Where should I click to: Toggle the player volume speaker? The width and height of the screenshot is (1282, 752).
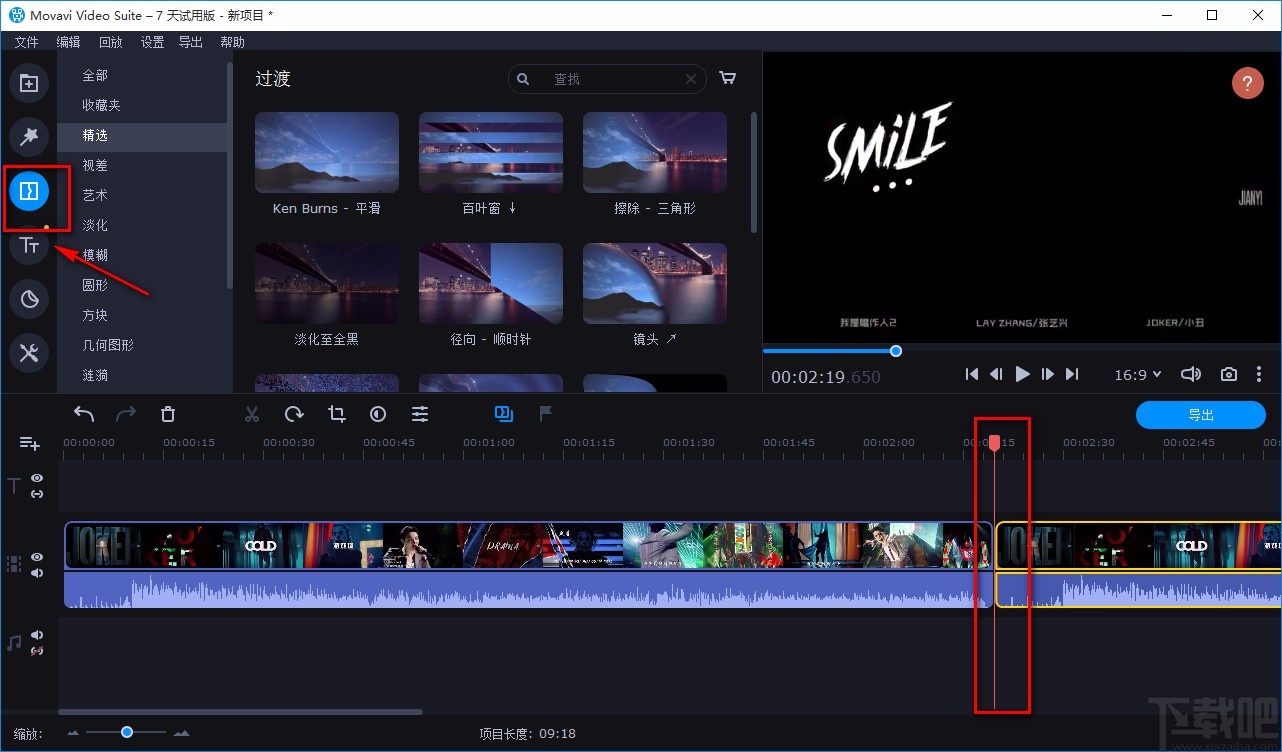1191,374
